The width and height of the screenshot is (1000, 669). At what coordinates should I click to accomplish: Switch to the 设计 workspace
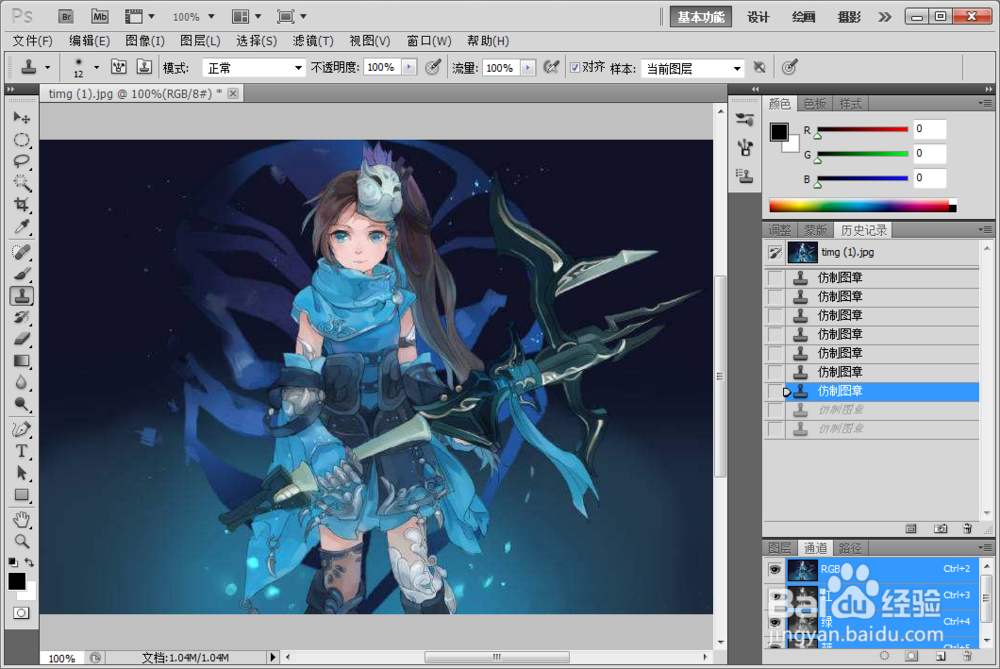pos(758,17)
